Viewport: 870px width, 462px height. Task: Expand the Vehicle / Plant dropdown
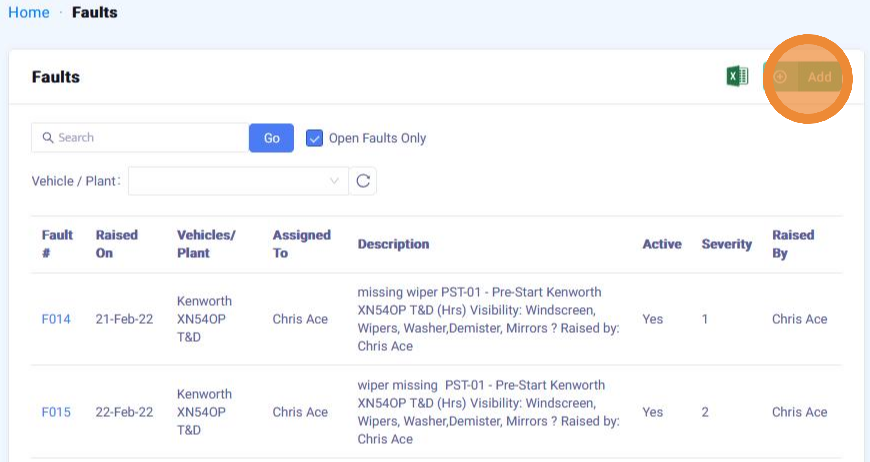coord(237,181)
